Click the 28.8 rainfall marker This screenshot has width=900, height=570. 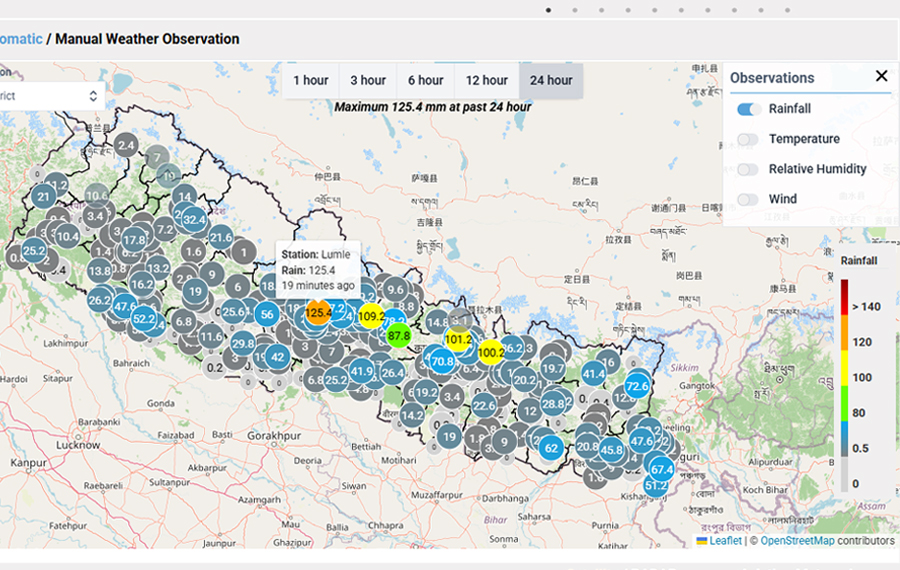pyautogui.click(x=553, y=404)
